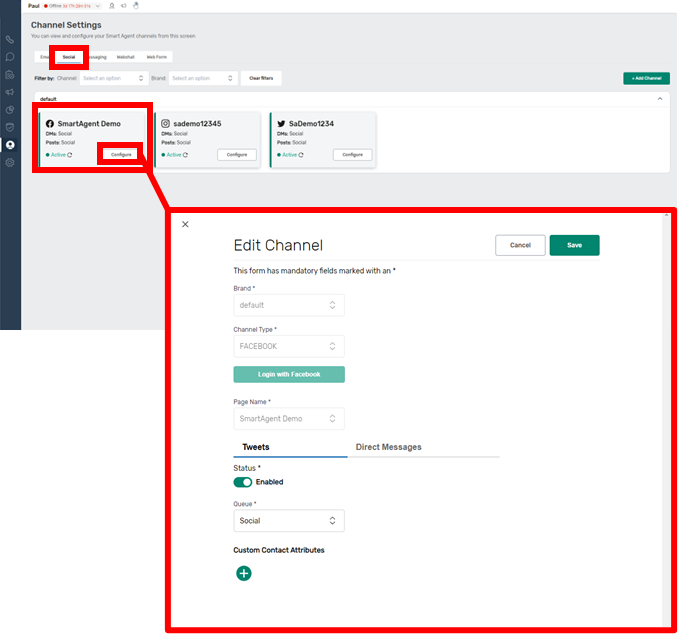Click the Instagram icon on sademo12345 card
This screenshot has width=678, height=634.
pos(166,124)
